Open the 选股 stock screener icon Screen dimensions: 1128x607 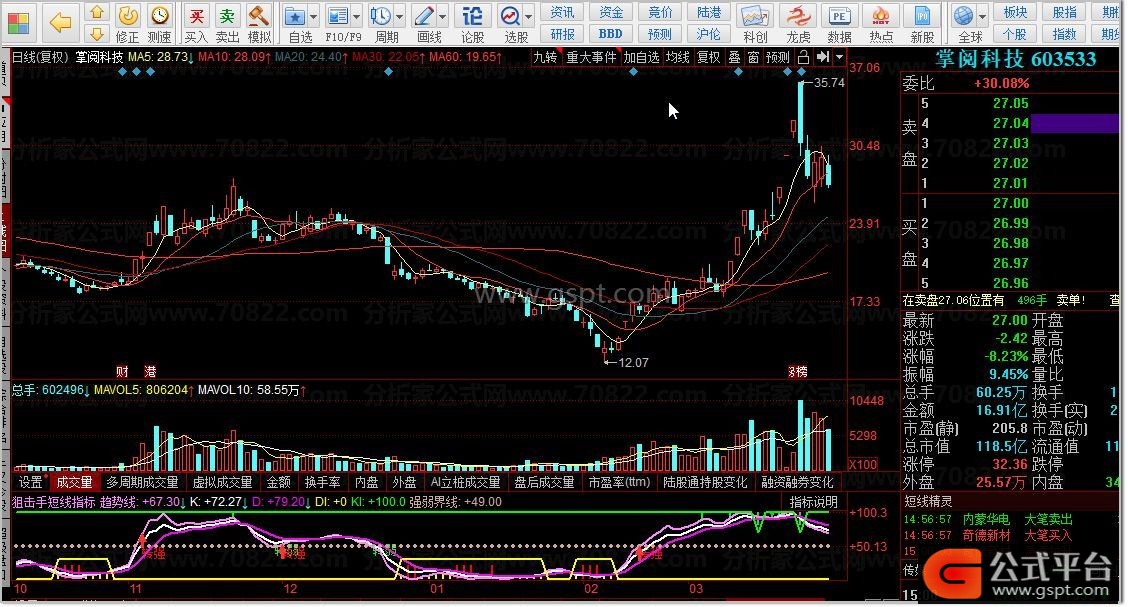pos(512,23)
